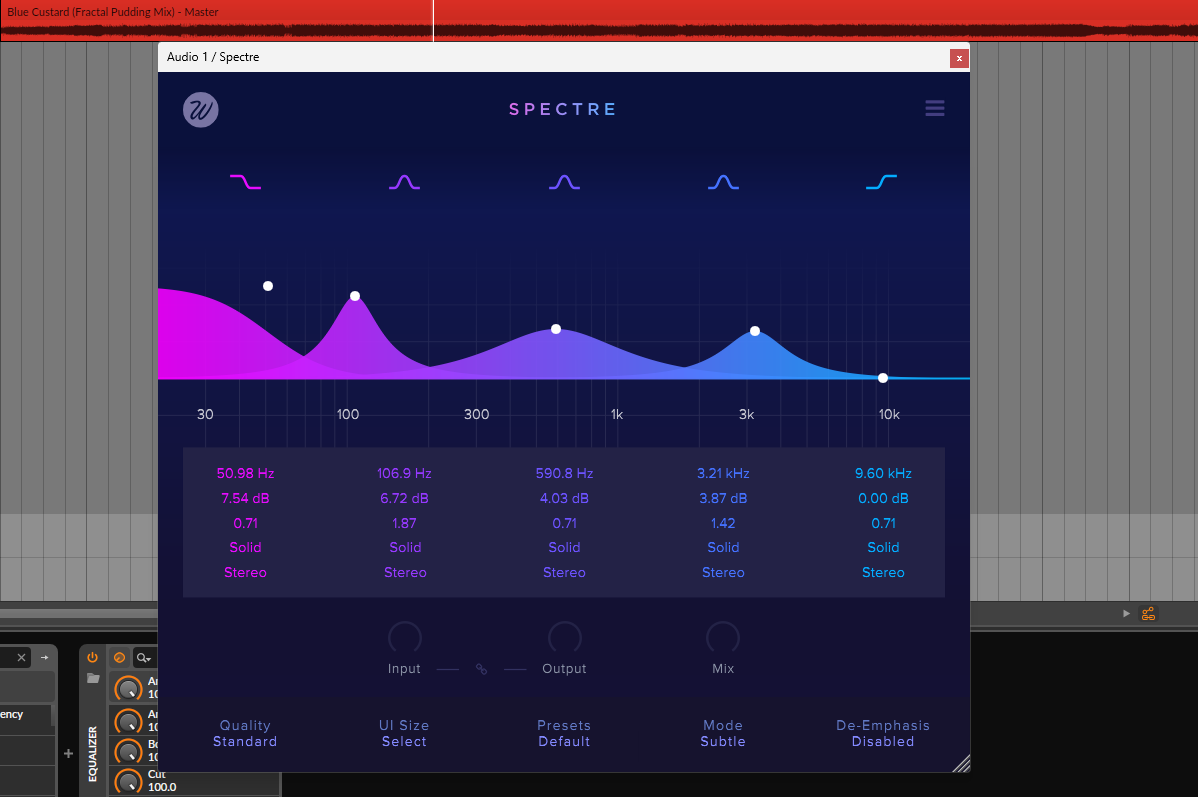This screenshot has width=1198, height=797.
Task: Click the Cut 100.0 knob in Equalizer
Action: coord(128,782)
